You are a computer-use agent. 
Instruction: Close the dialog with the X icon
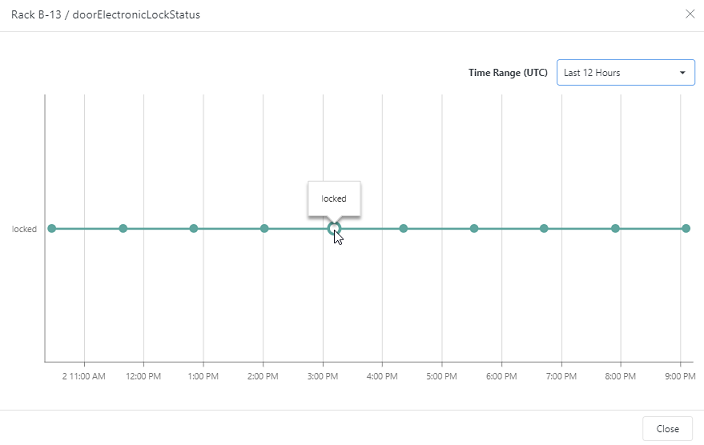690,14
